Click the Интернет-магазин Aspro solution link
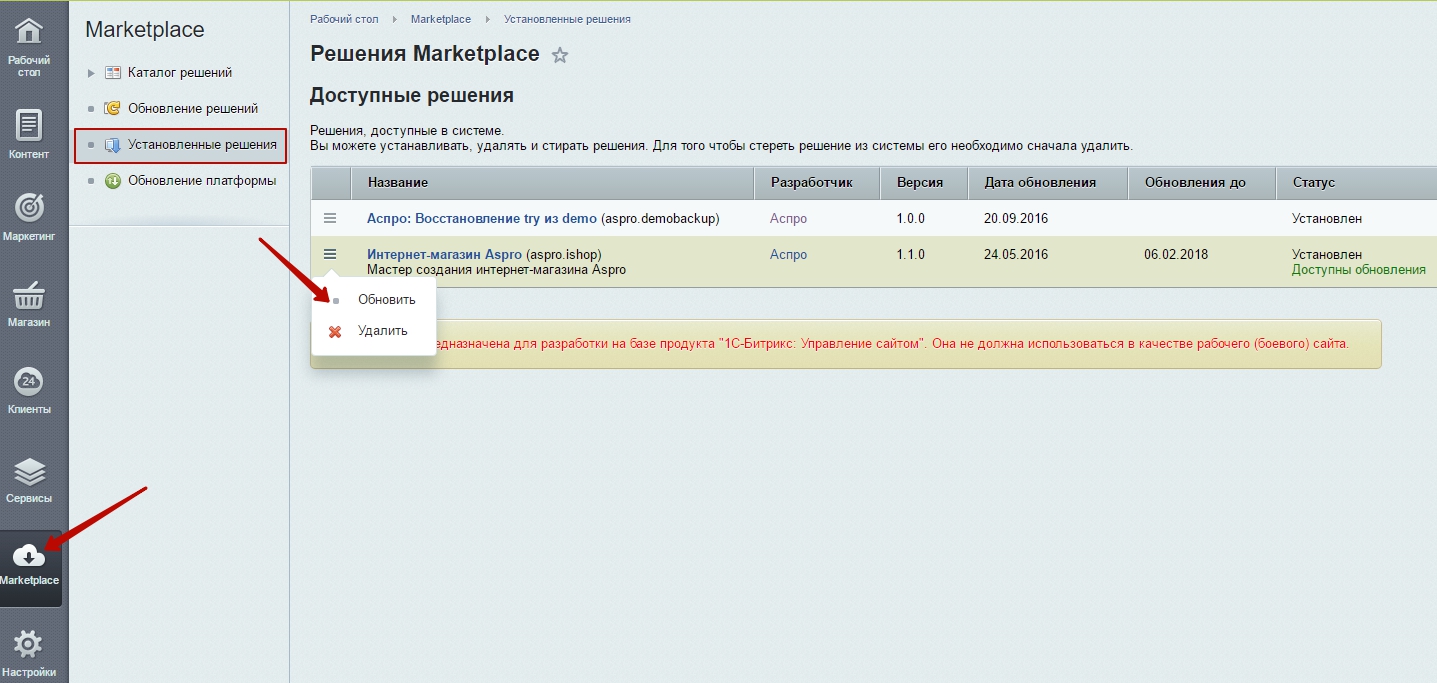1437x683 pixels. 444,255
